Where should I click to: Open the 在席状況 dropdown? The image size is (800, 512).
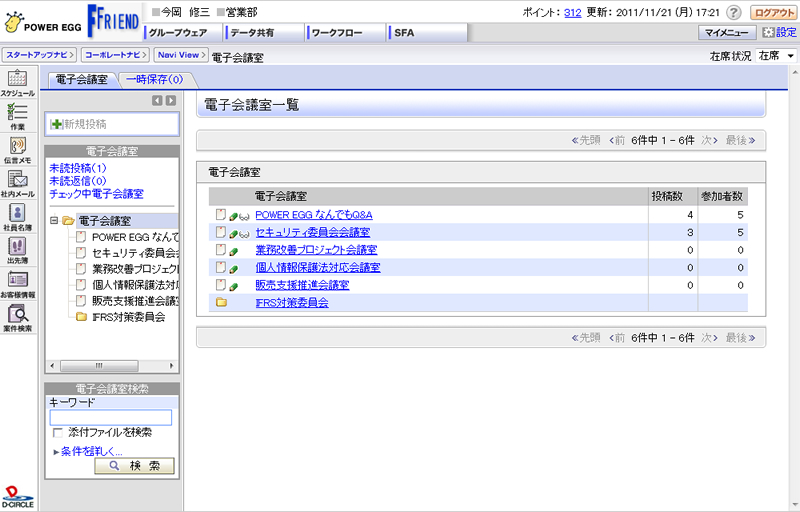pyautogui.click(x=776, y=56)
